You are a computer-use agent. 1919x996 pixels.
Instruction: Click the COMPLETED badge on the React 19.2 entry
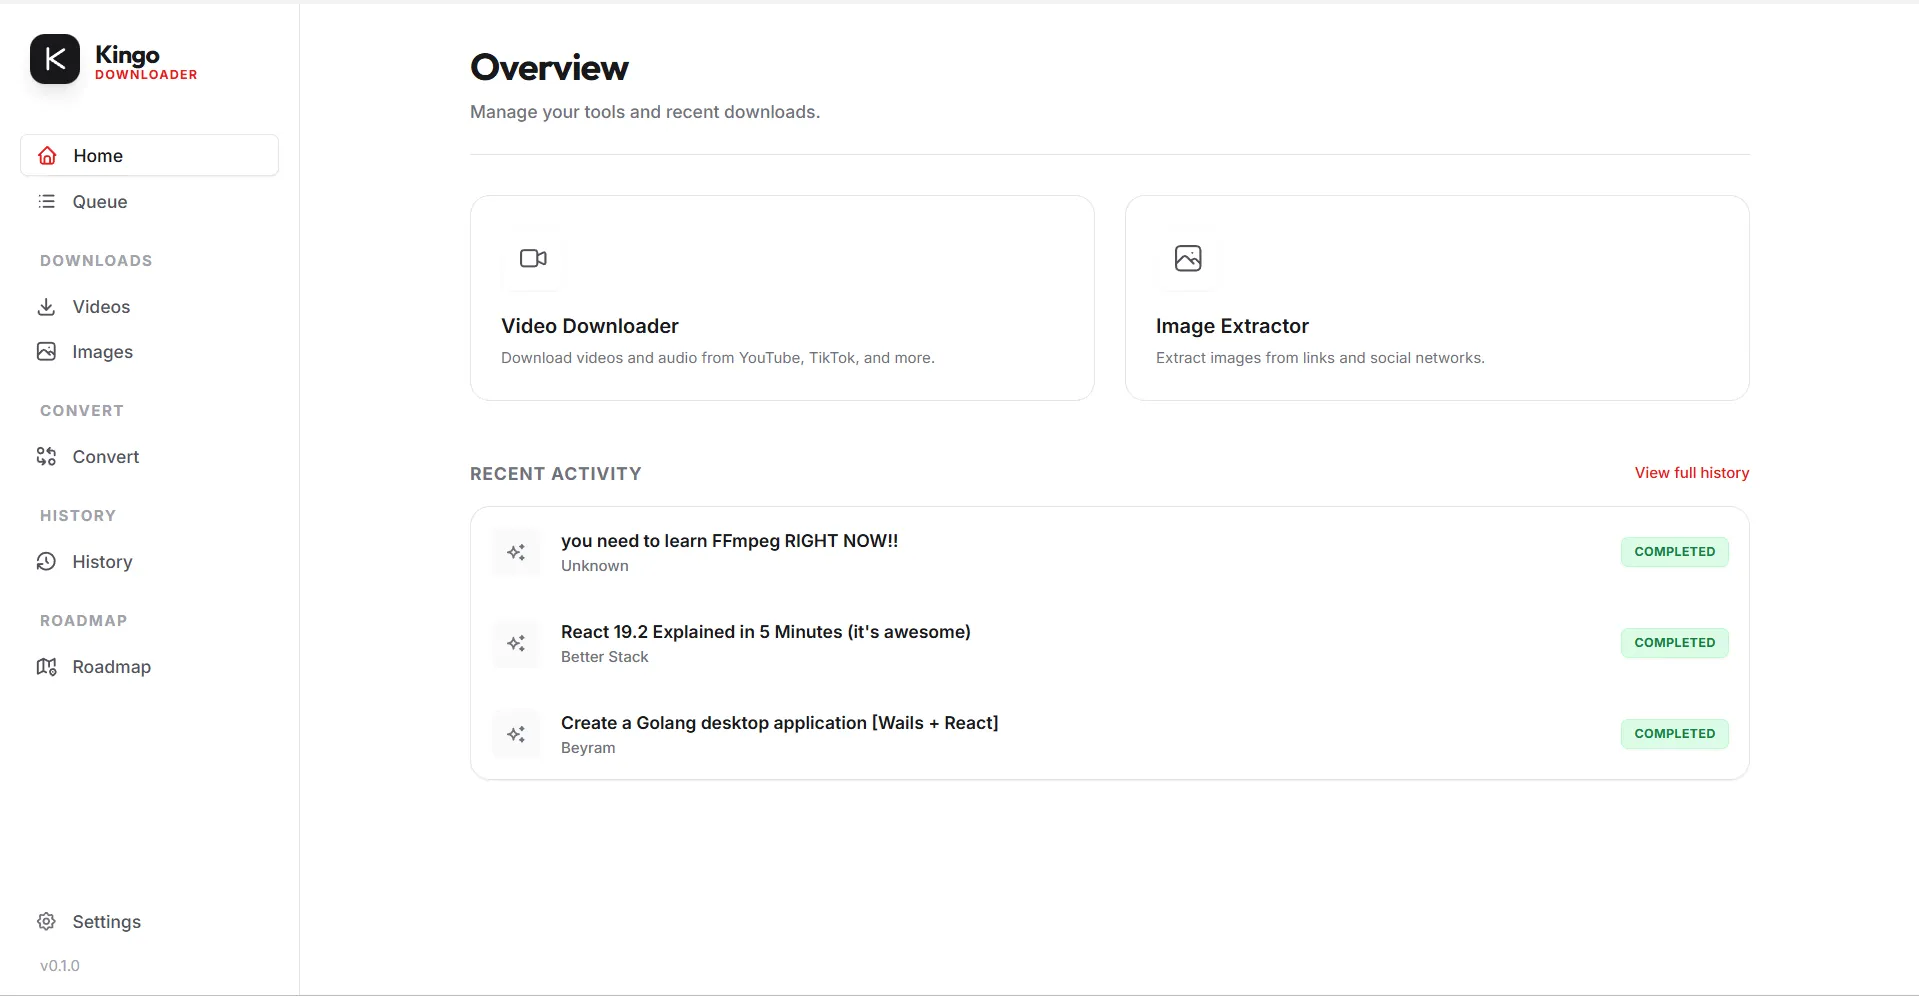point(1674,642)
